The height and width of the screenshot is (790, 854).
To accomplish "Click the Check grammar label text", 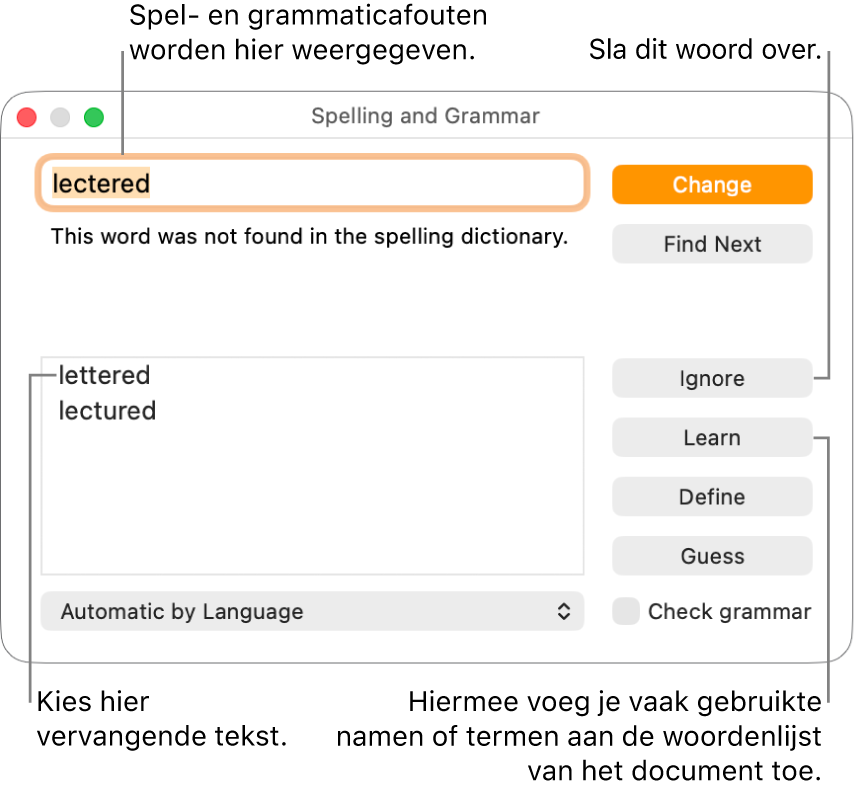I will click(730, 611).
